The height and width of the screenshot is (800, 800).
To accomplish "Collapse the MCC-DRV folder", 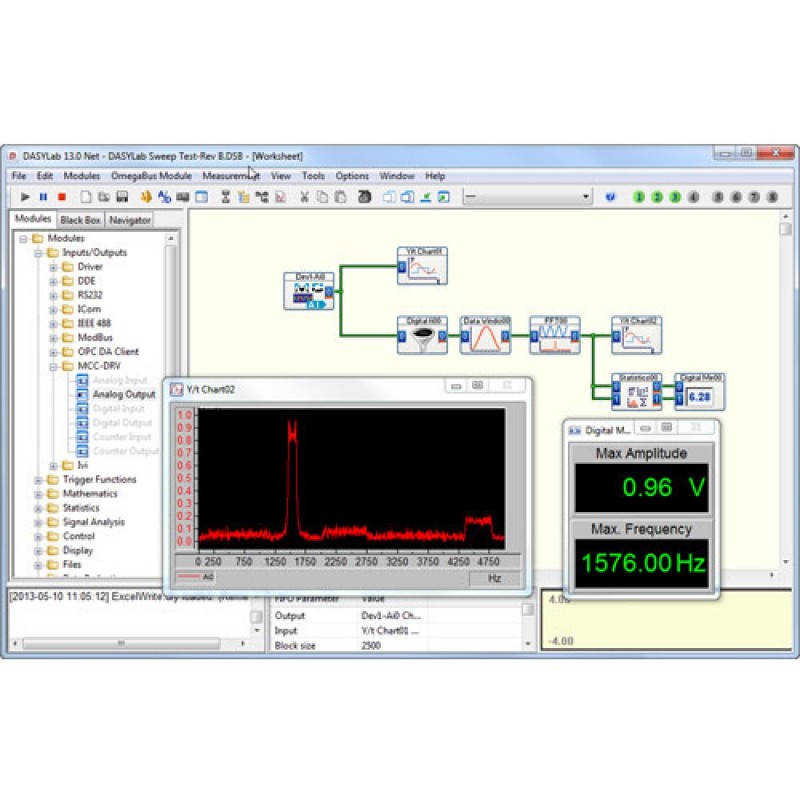I will tap(53, 366).
